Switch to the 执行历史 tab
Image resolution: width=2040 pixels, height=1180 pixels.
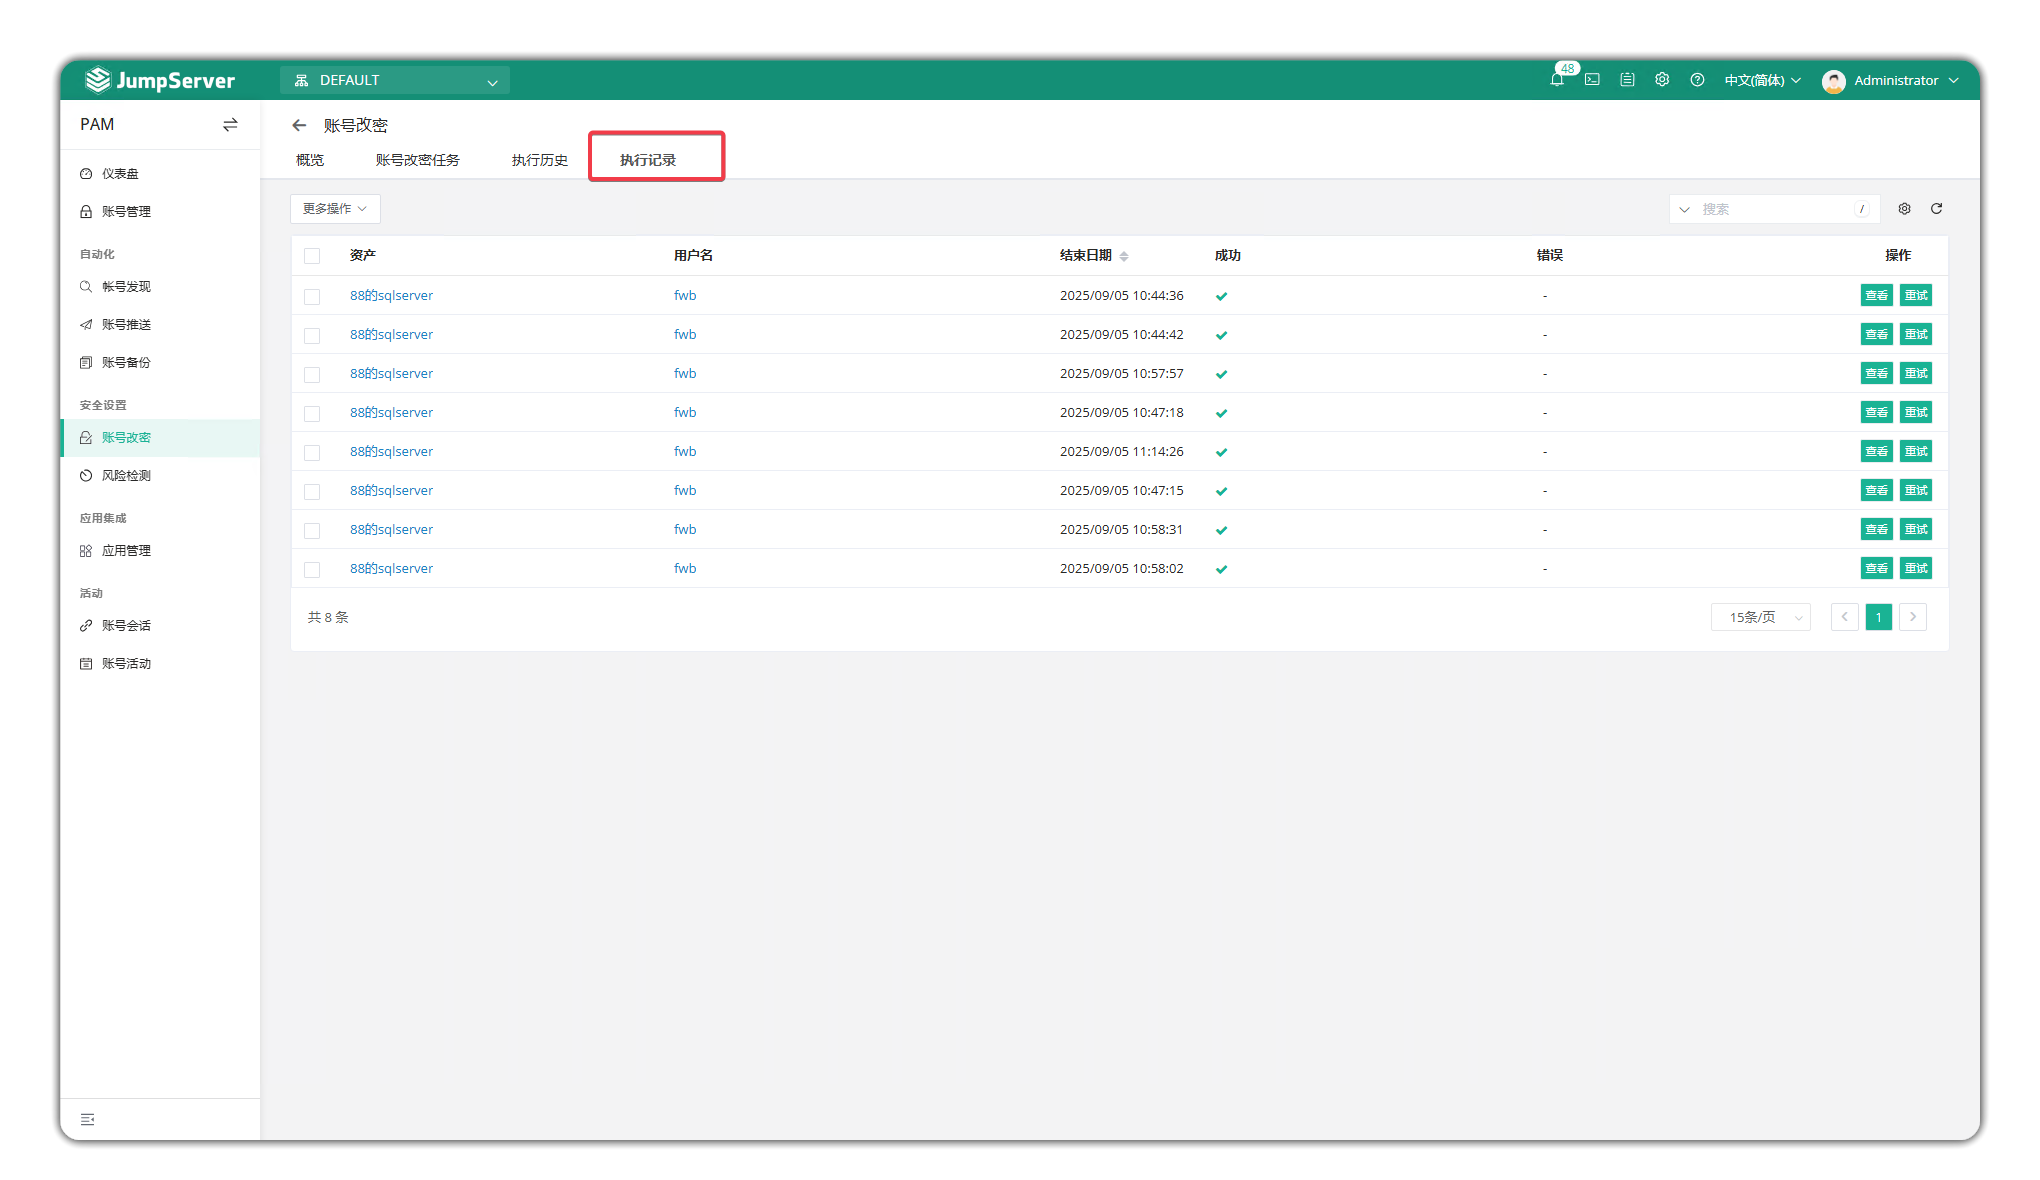pyautogui.click(x=539, y=160)
